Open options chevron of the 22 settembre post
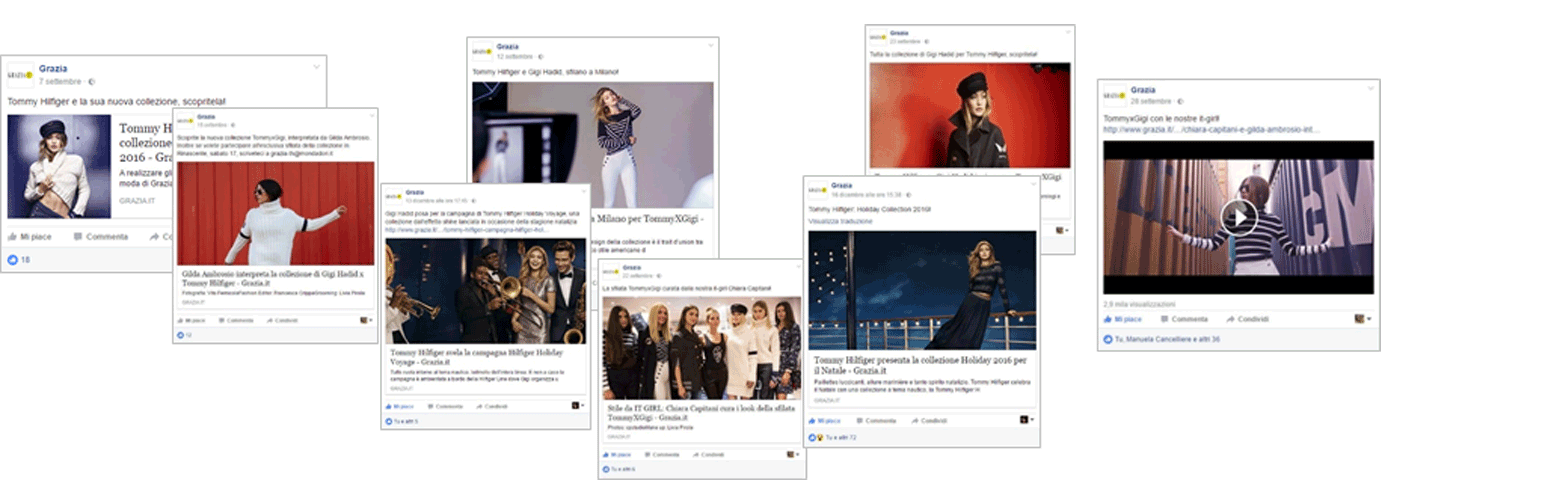 point(797,268)
